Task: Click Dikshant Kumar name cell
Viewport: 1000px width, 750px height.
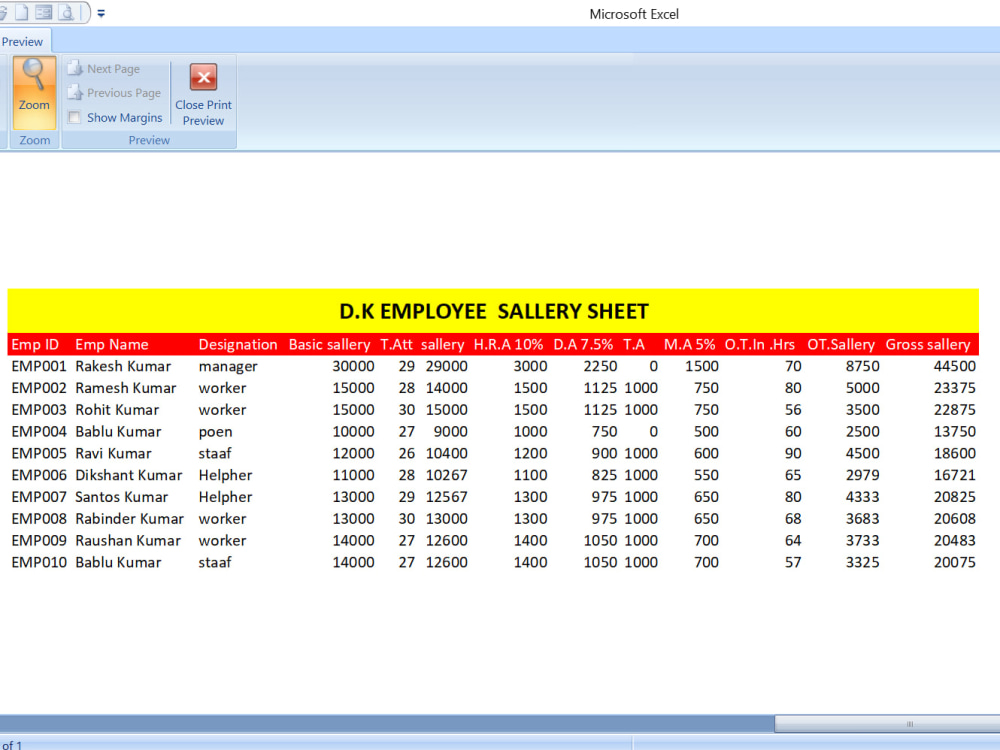Action: coord(129,475)
